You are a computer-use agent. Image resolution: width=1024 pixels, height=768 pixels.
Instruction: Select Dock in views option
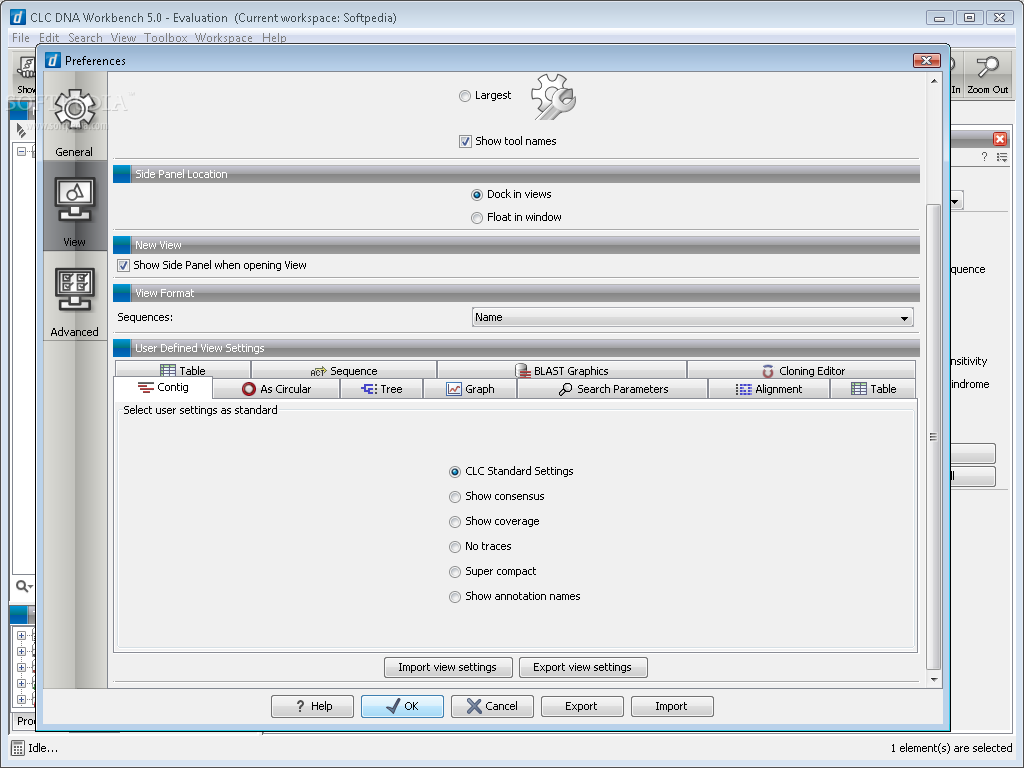[x=477, y=195]
